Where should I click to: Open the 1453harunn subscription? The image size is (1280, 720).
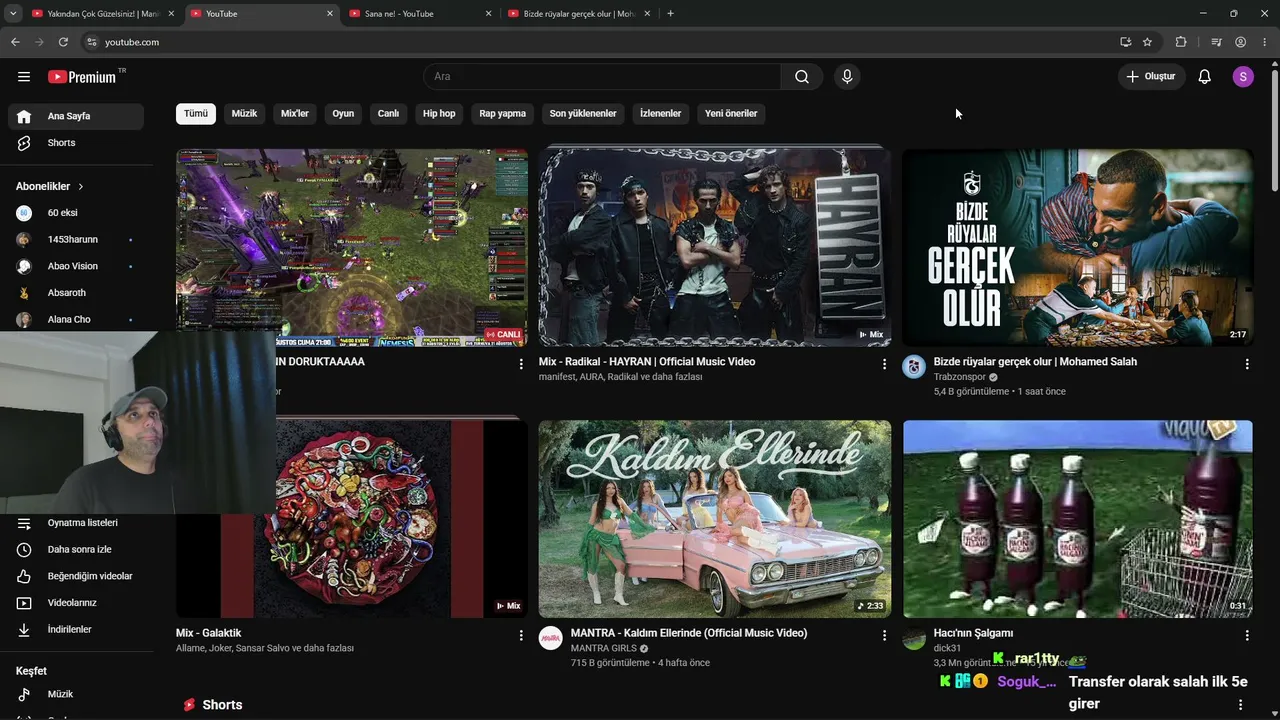tap(76, 240)
